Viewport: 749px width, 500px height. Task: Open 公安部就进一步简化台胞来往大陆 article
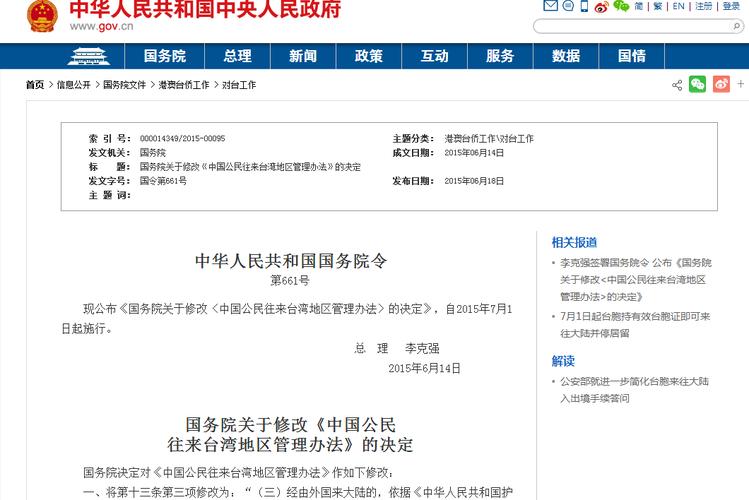[634, 390]
